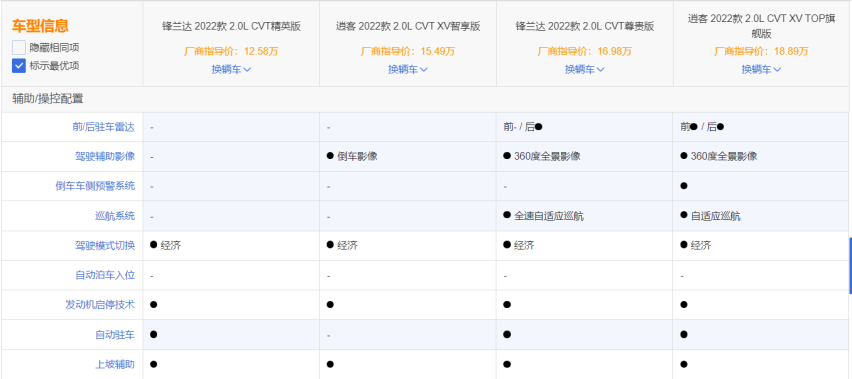Click the 辅助/操控配置 section header
The width and height of the screenshot is (852, 379).
[x=48, y=99]
